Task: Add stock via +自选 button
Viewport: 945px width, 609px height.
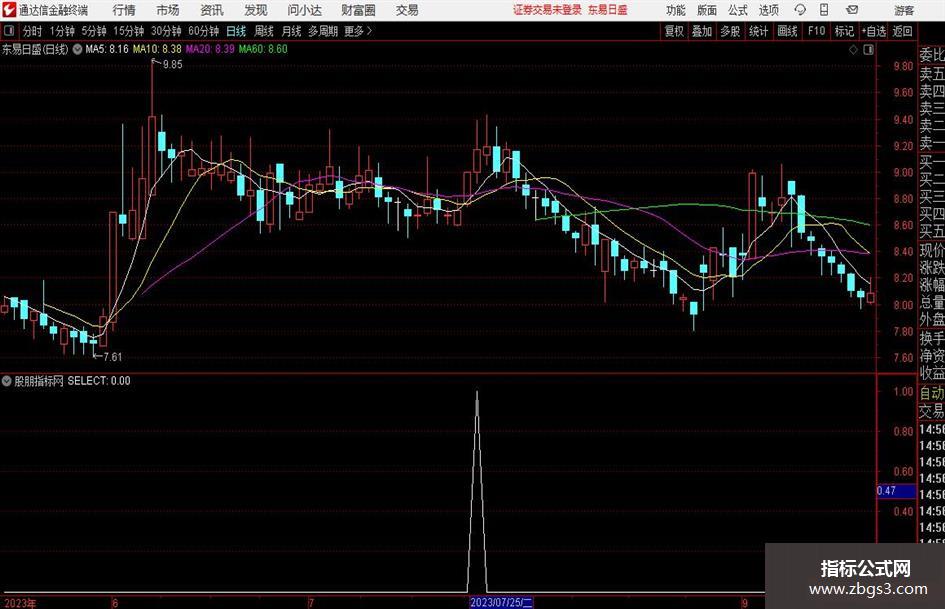Action: click(x=874, y=31)
